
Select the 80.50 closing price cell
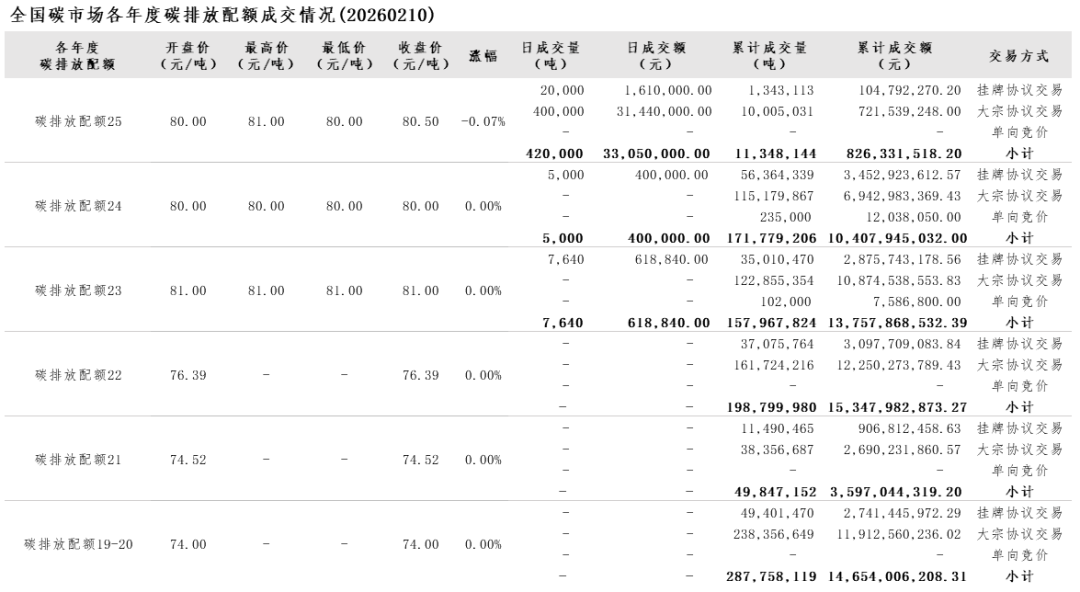(420, 122)
